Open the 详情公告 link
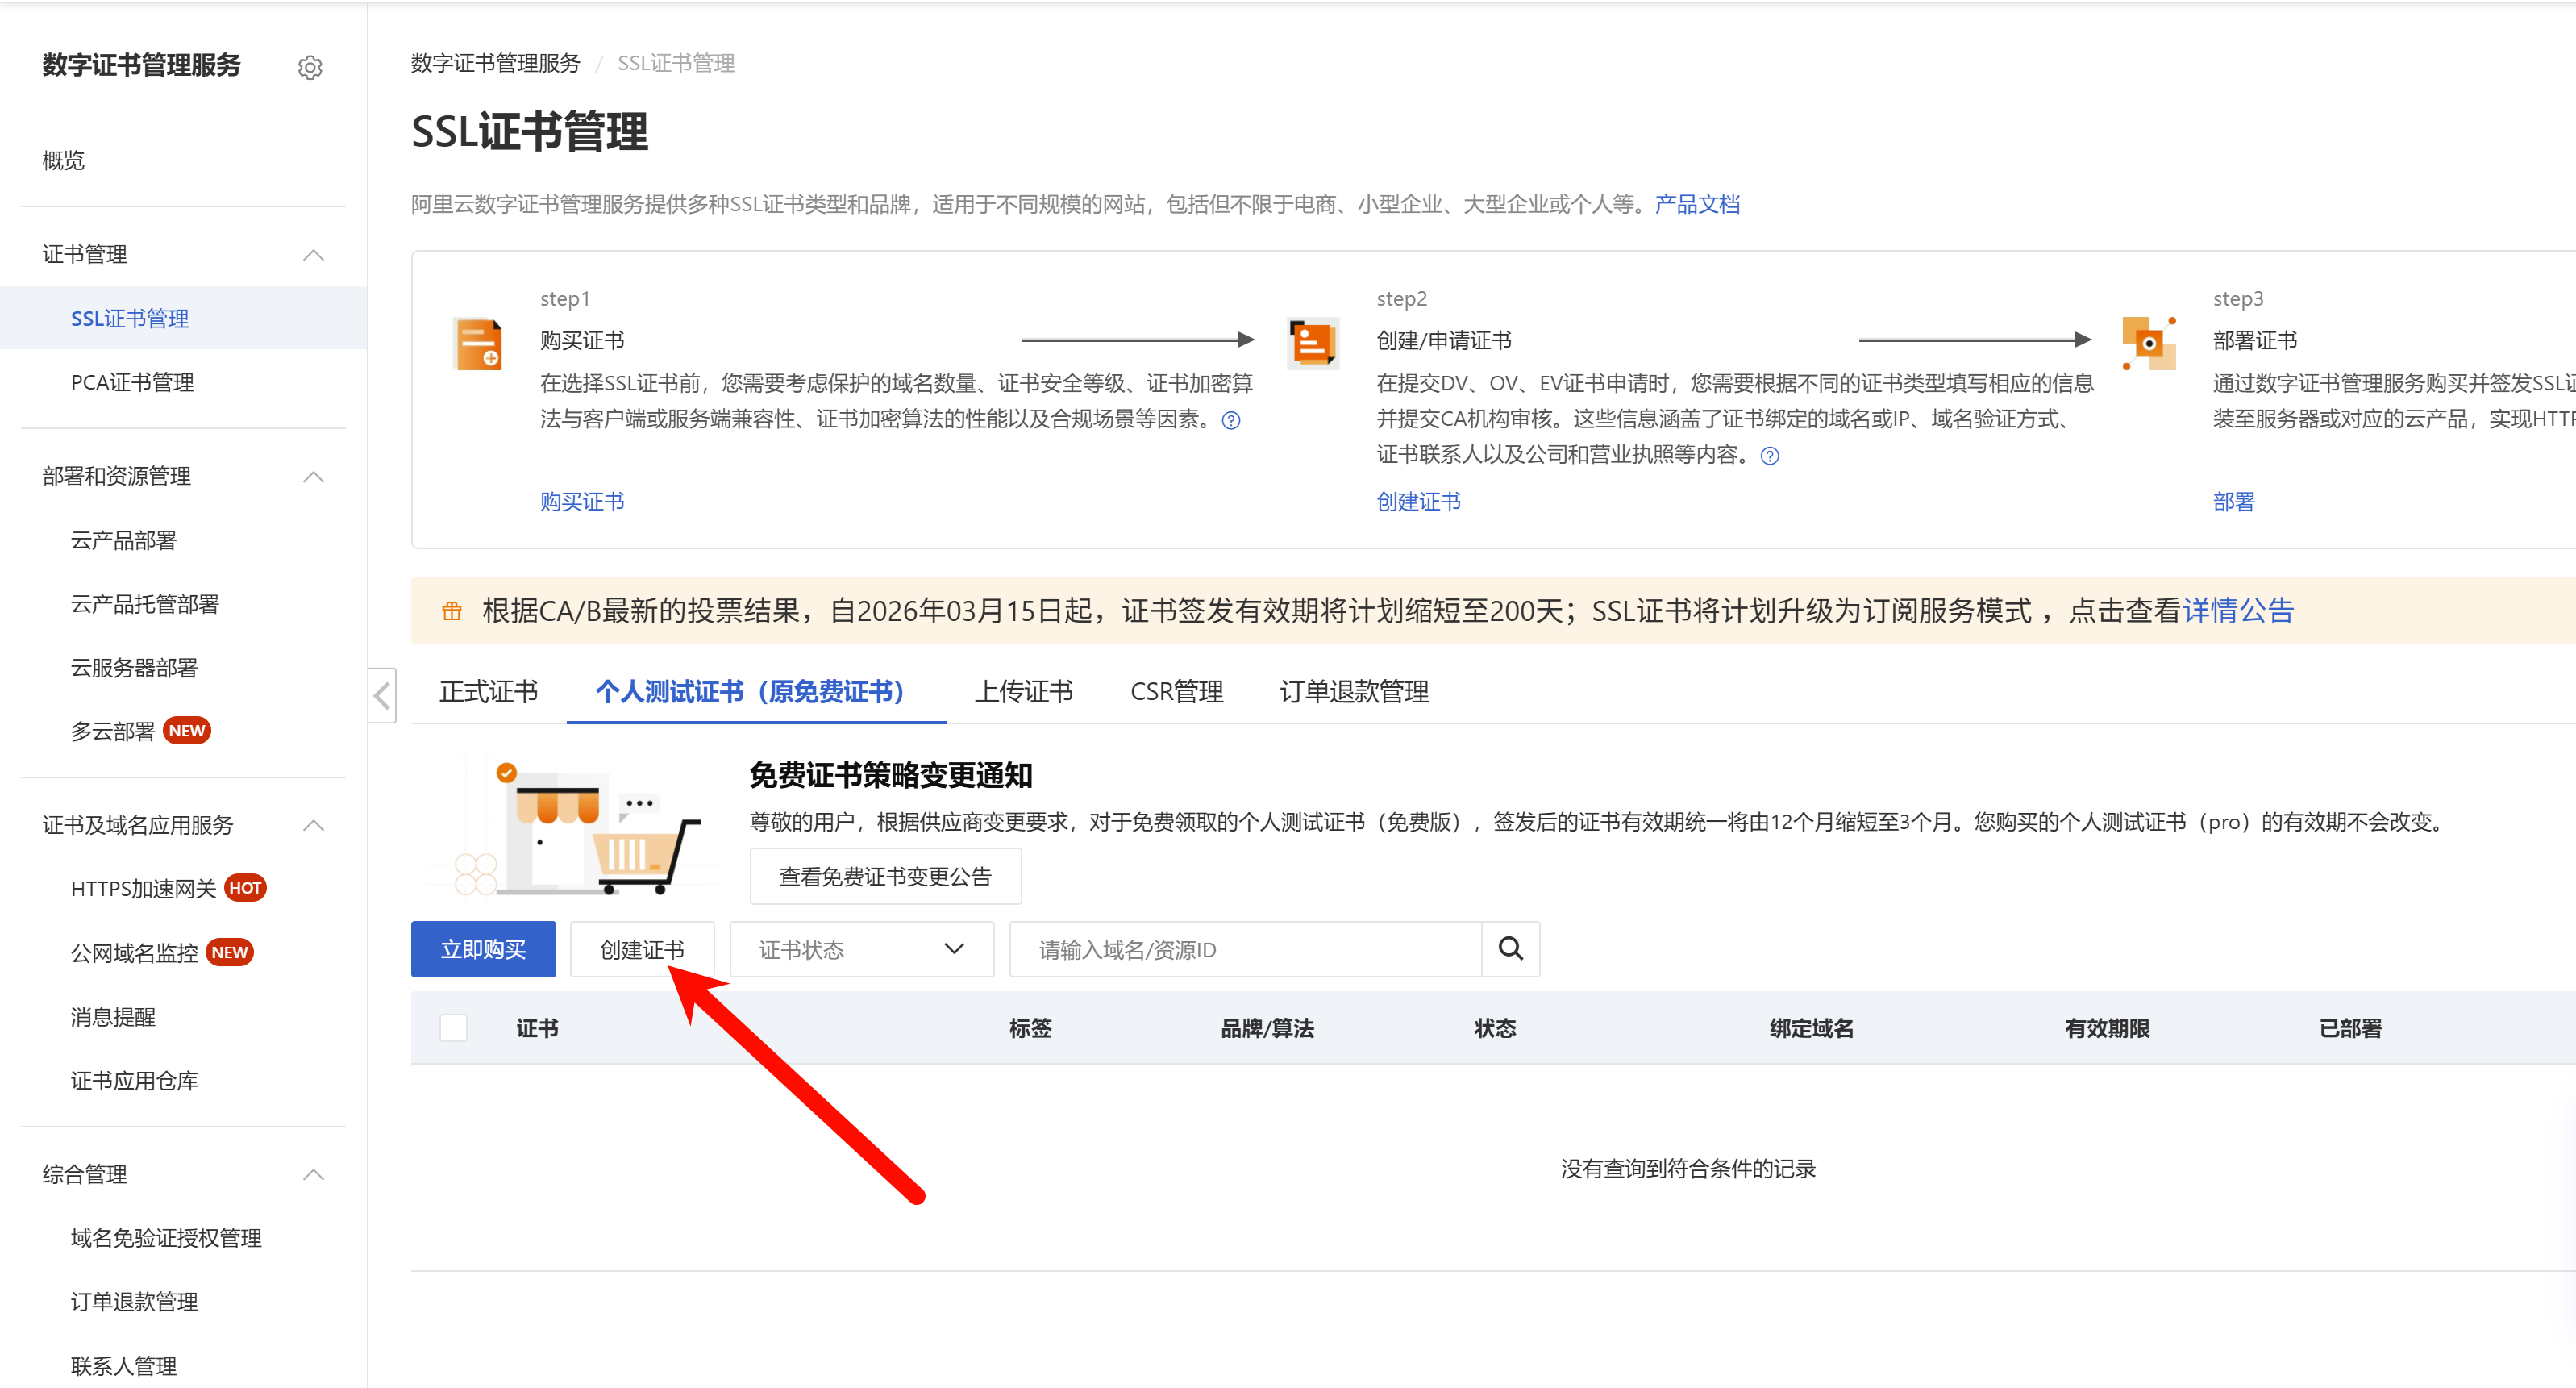 pyautogui.click(x=2238, y=610)
